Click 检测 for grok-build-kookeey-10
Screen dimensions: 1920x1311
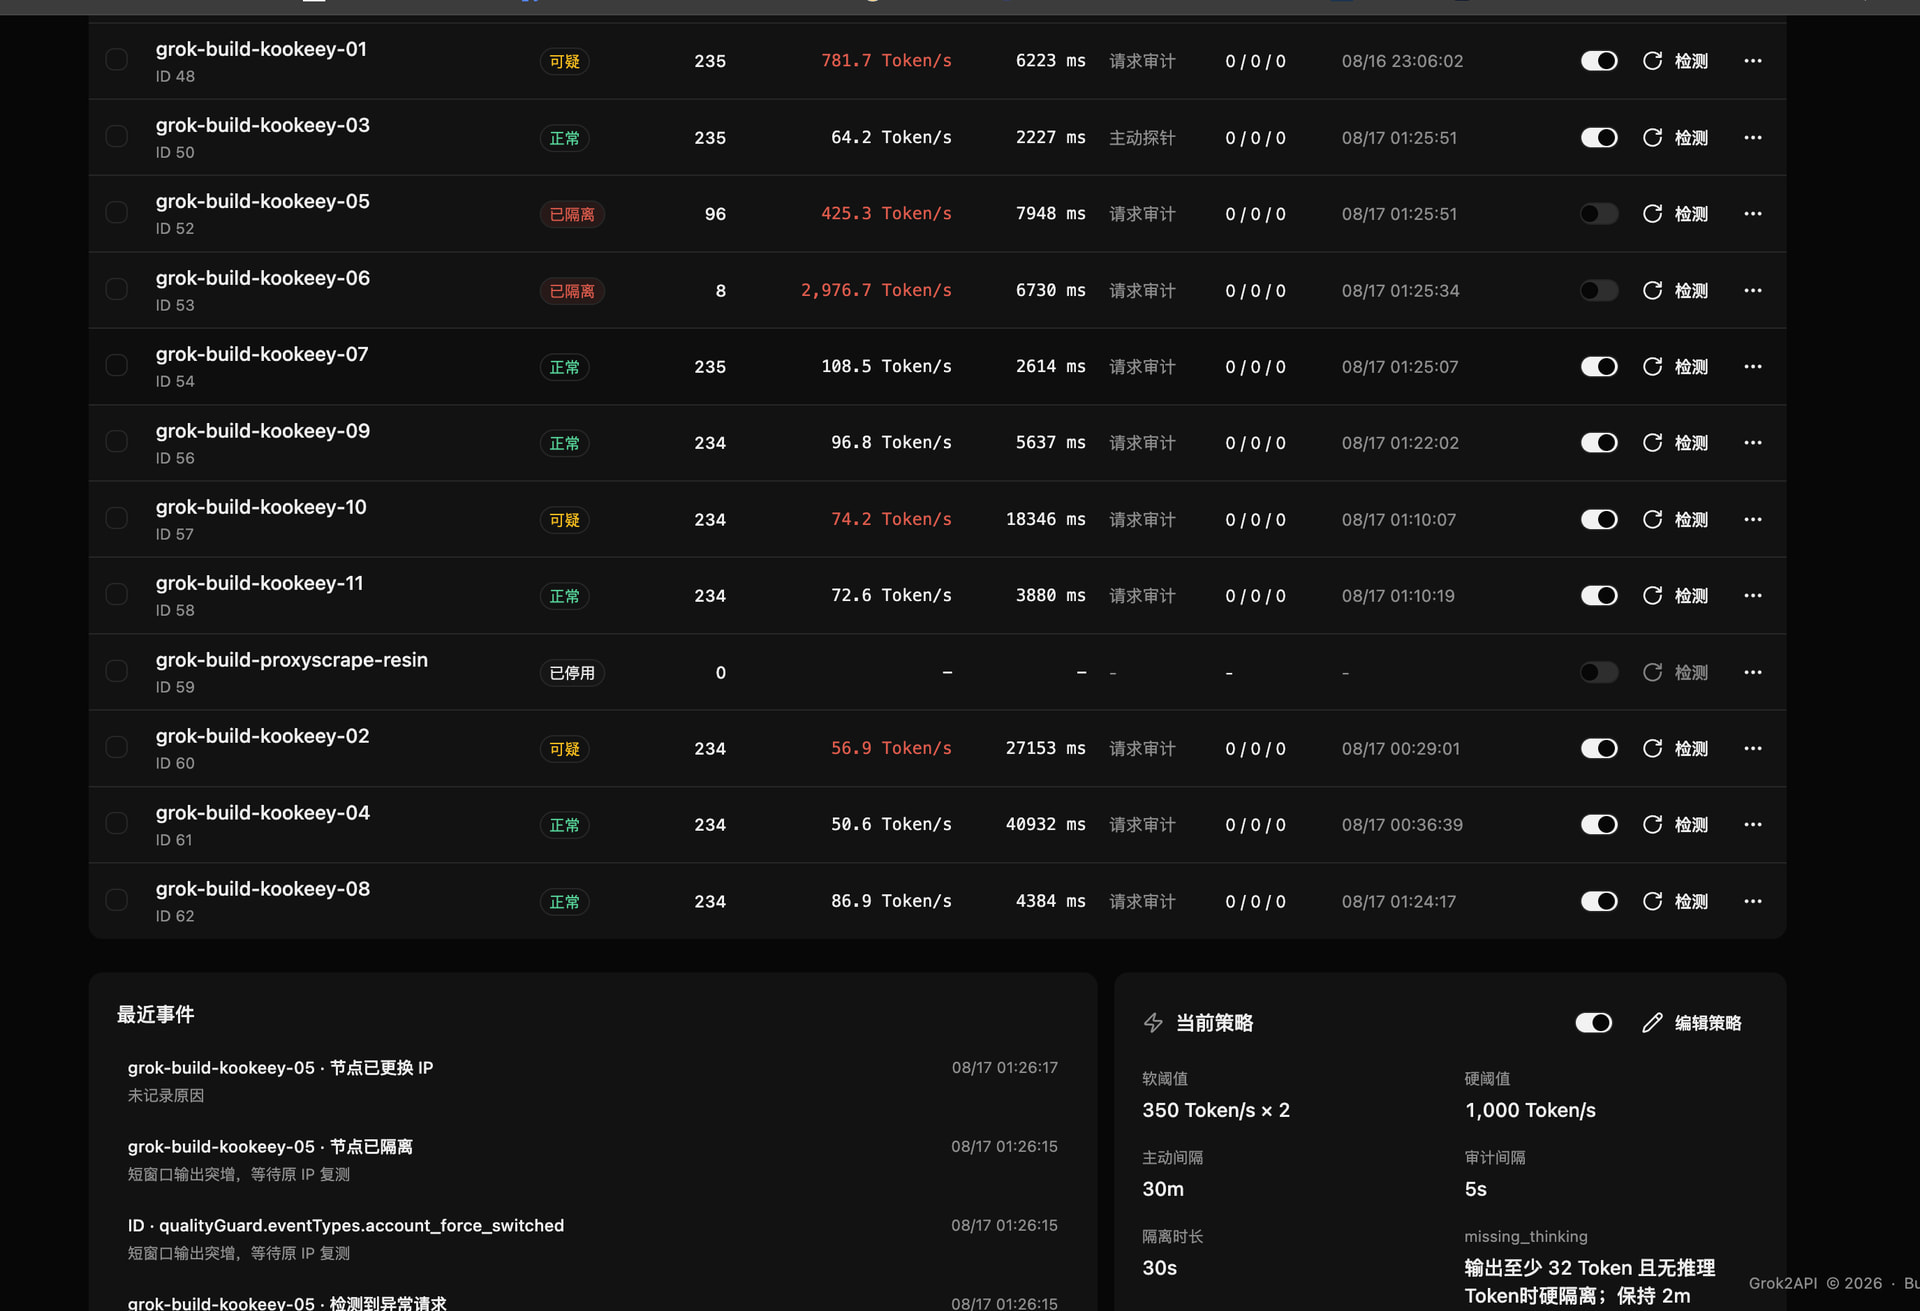click(1691, 520)
